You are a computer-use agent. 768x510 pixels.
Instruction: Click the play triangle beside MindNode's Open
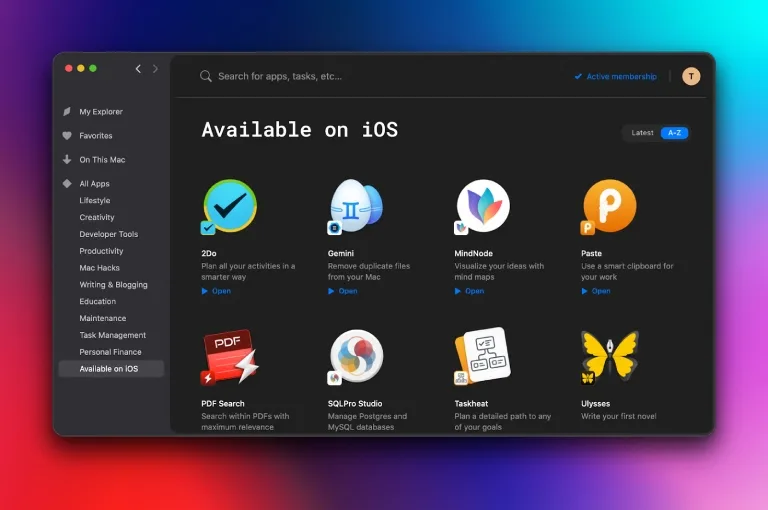[x=457, y=291]
